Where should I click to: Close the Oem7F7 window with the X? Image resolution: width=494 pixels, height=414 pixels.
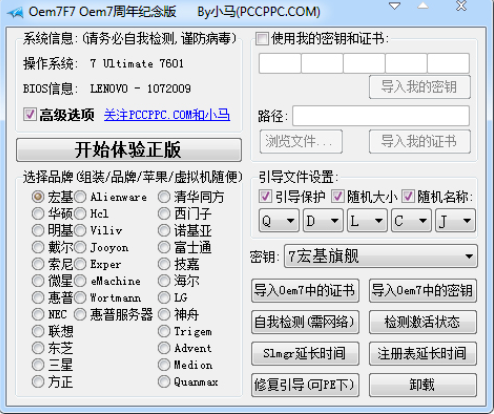click(461, 6)
